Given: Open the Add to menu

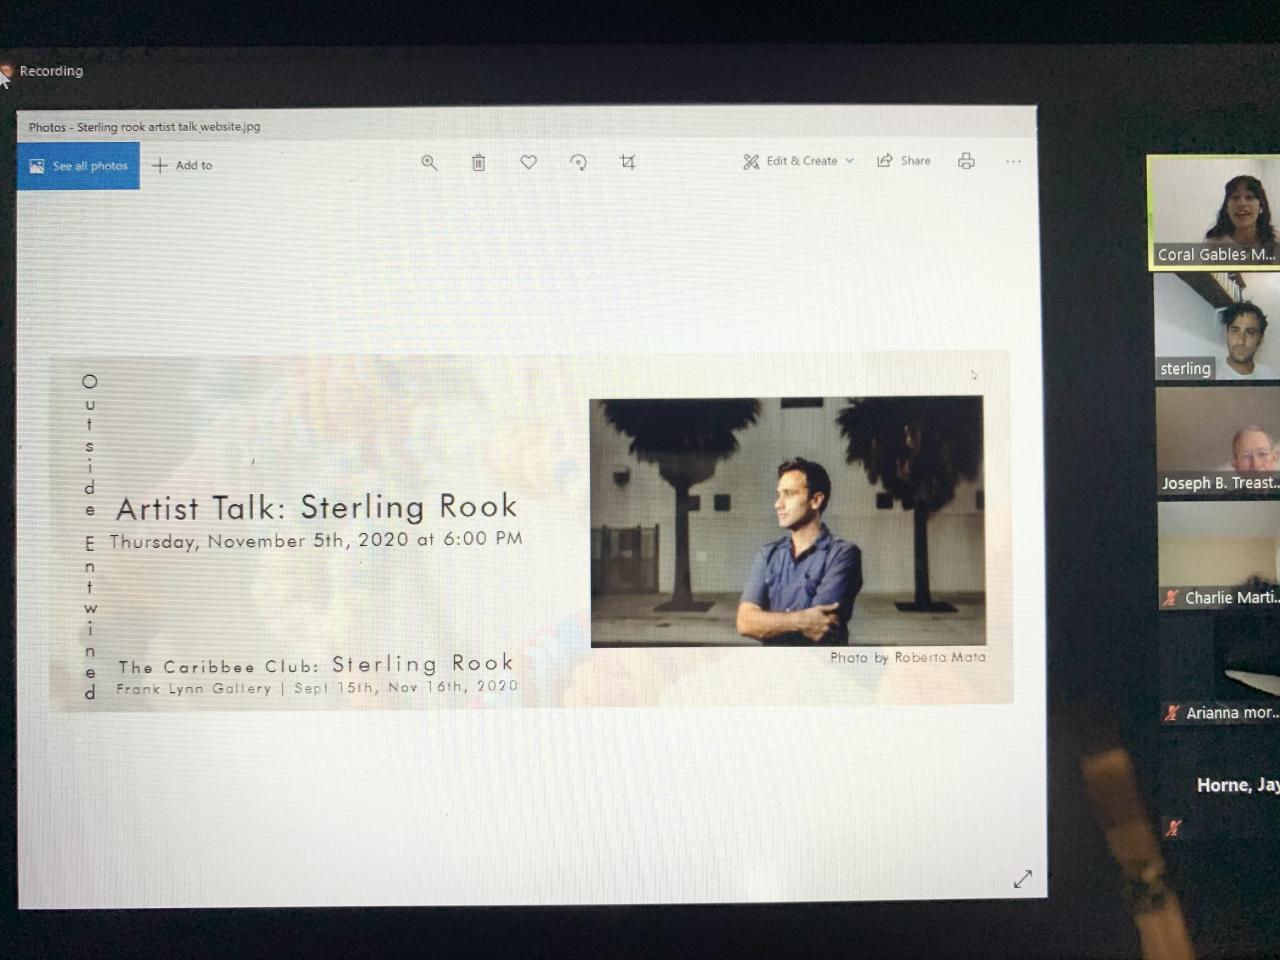Looking at the screenshot, I should tap(182, 165).
